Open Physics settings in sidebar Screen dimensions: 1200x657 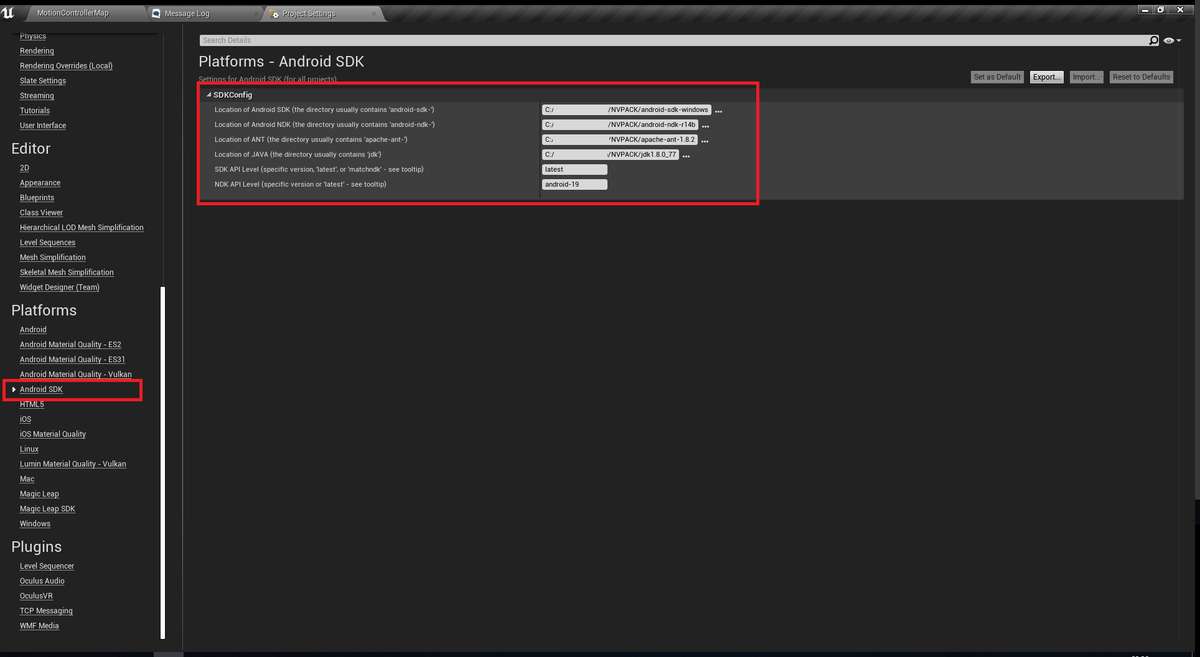tap(33, 36)
